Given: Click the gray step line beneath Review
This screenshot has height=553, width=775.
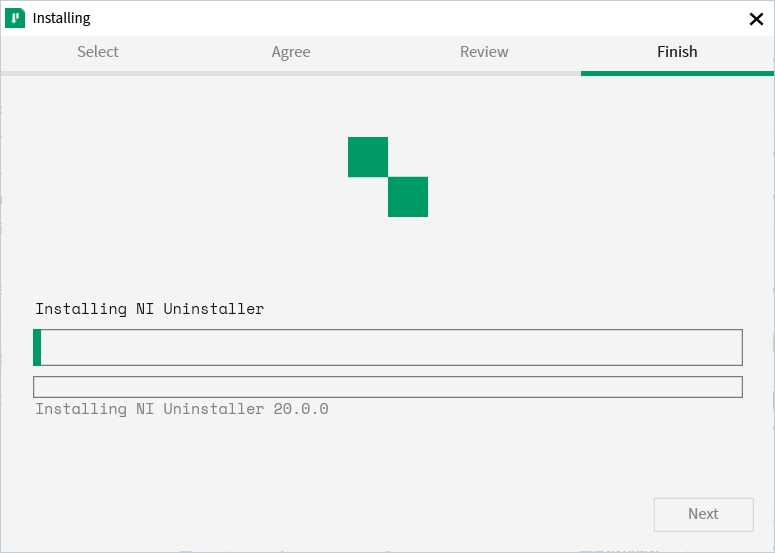Looking at the screenshot, I should pyautogui.click(x=484, y=74).
